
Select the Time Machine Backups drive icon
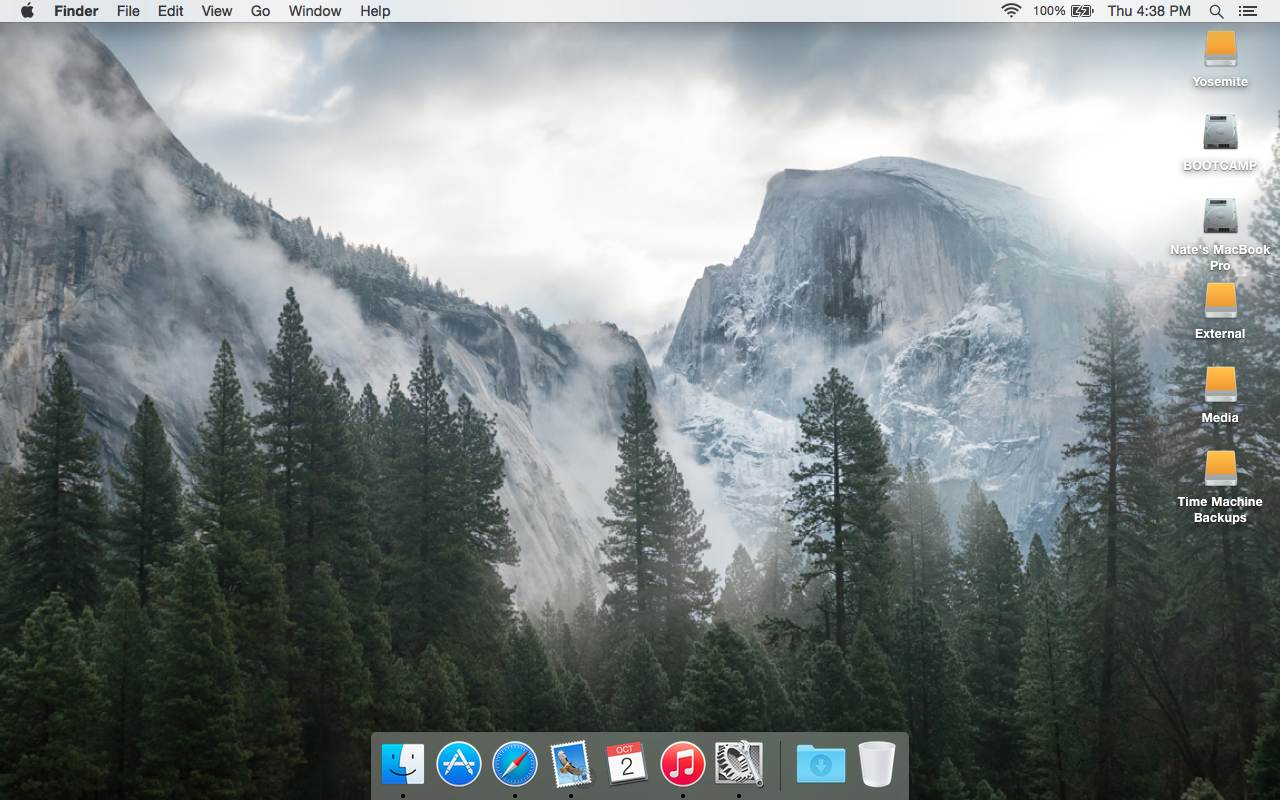1220,469
